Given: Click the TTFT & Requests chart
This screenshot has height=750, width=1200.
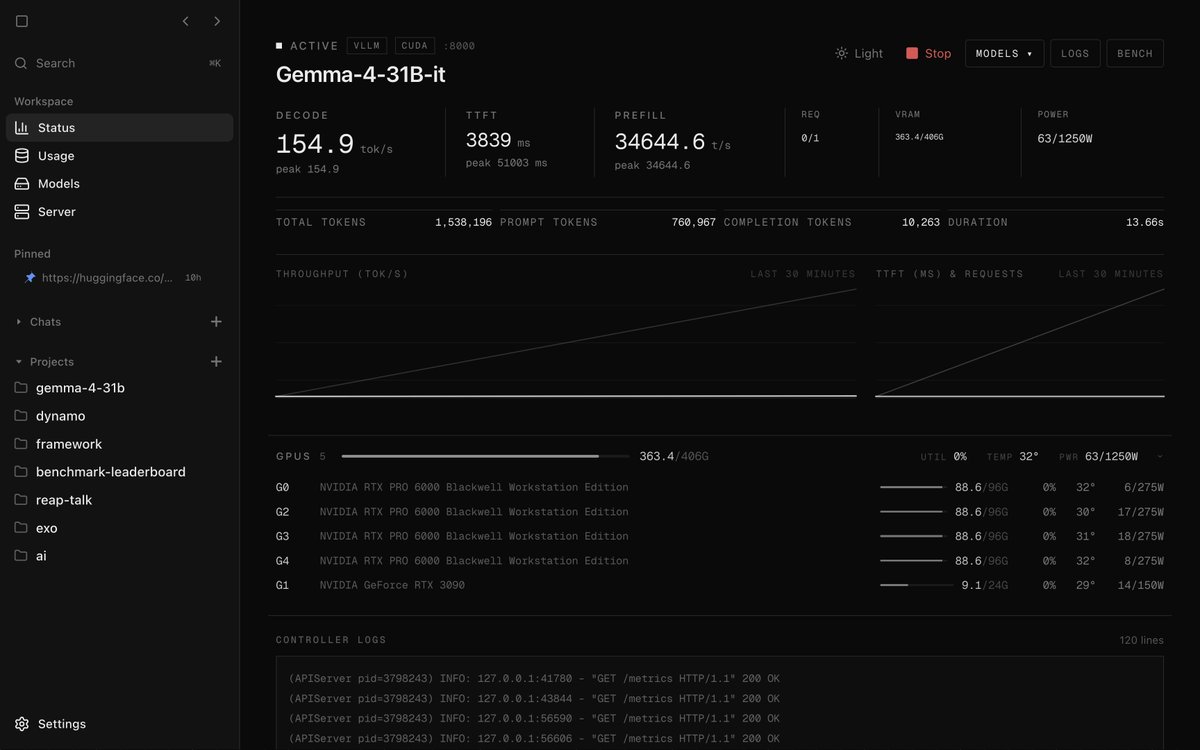Looking at the screenshot, I should coord(1020,343).
